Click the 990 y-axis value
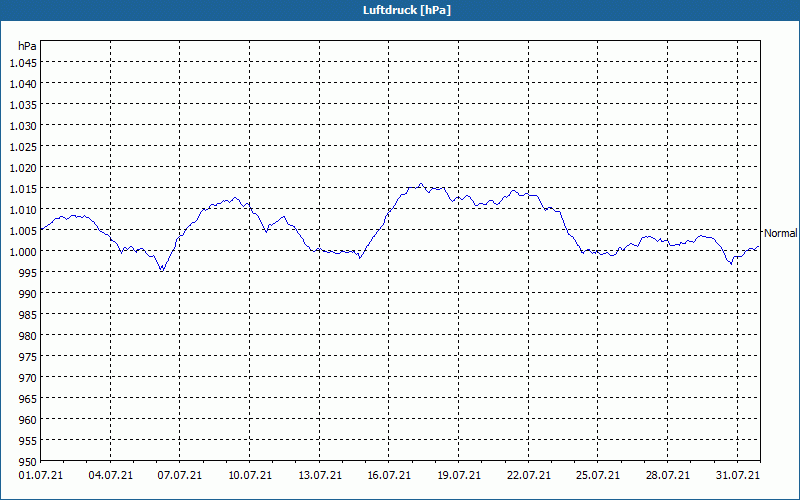 (28, 294)
